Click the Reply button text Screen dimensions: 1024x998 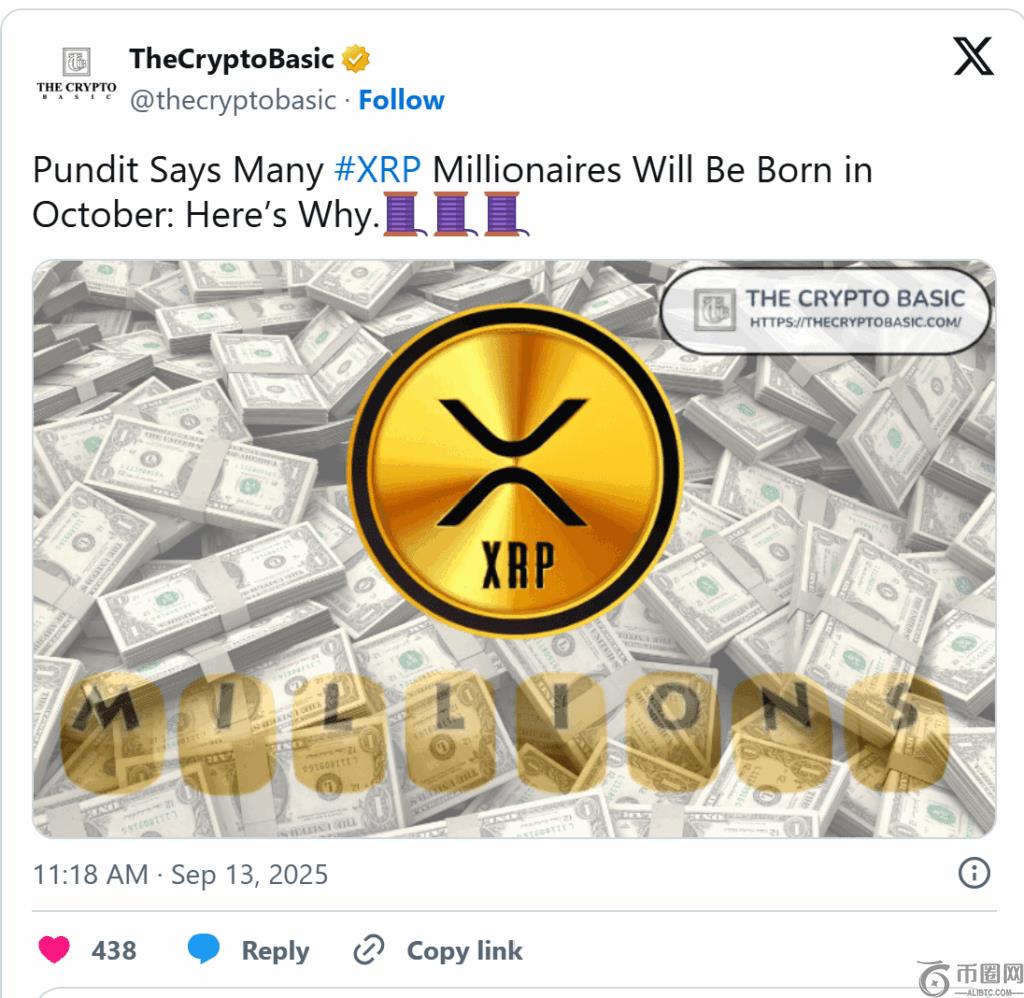click(x=275, y=951)
